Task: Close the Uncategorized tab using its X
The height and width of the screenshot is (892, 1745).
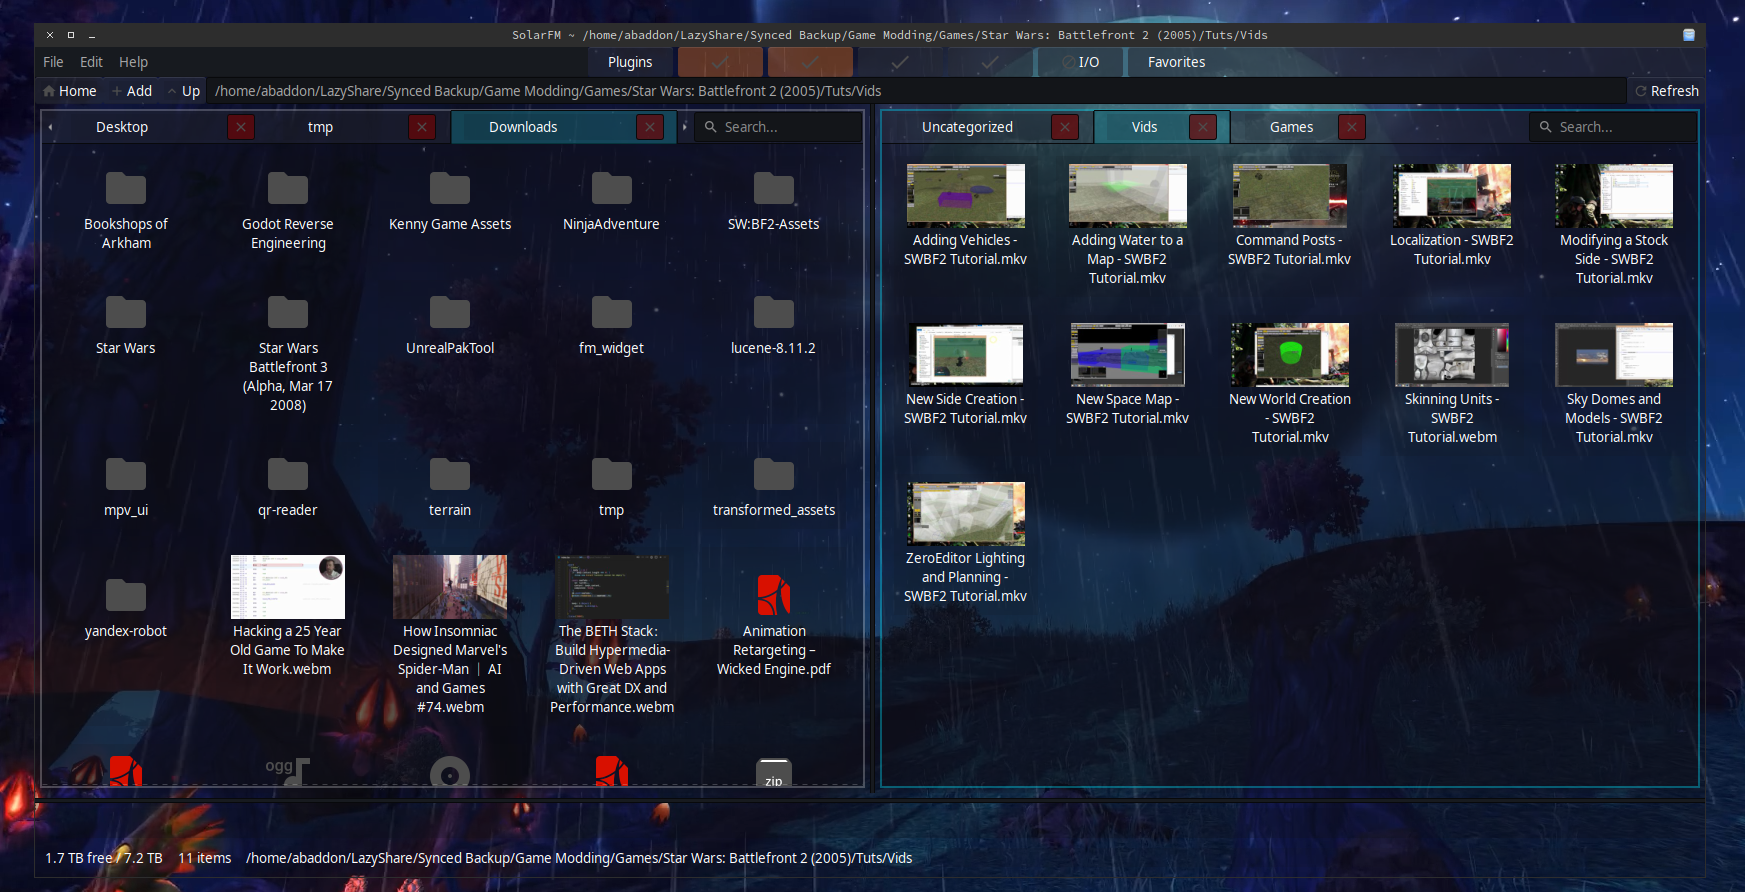Action: pos(1065,127)
